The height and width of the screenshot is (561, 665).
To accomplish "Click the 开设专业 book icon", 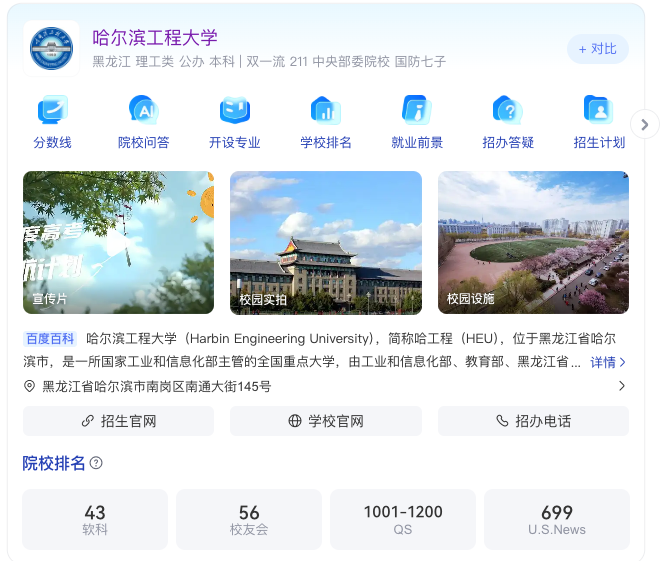I will [235, 109].
